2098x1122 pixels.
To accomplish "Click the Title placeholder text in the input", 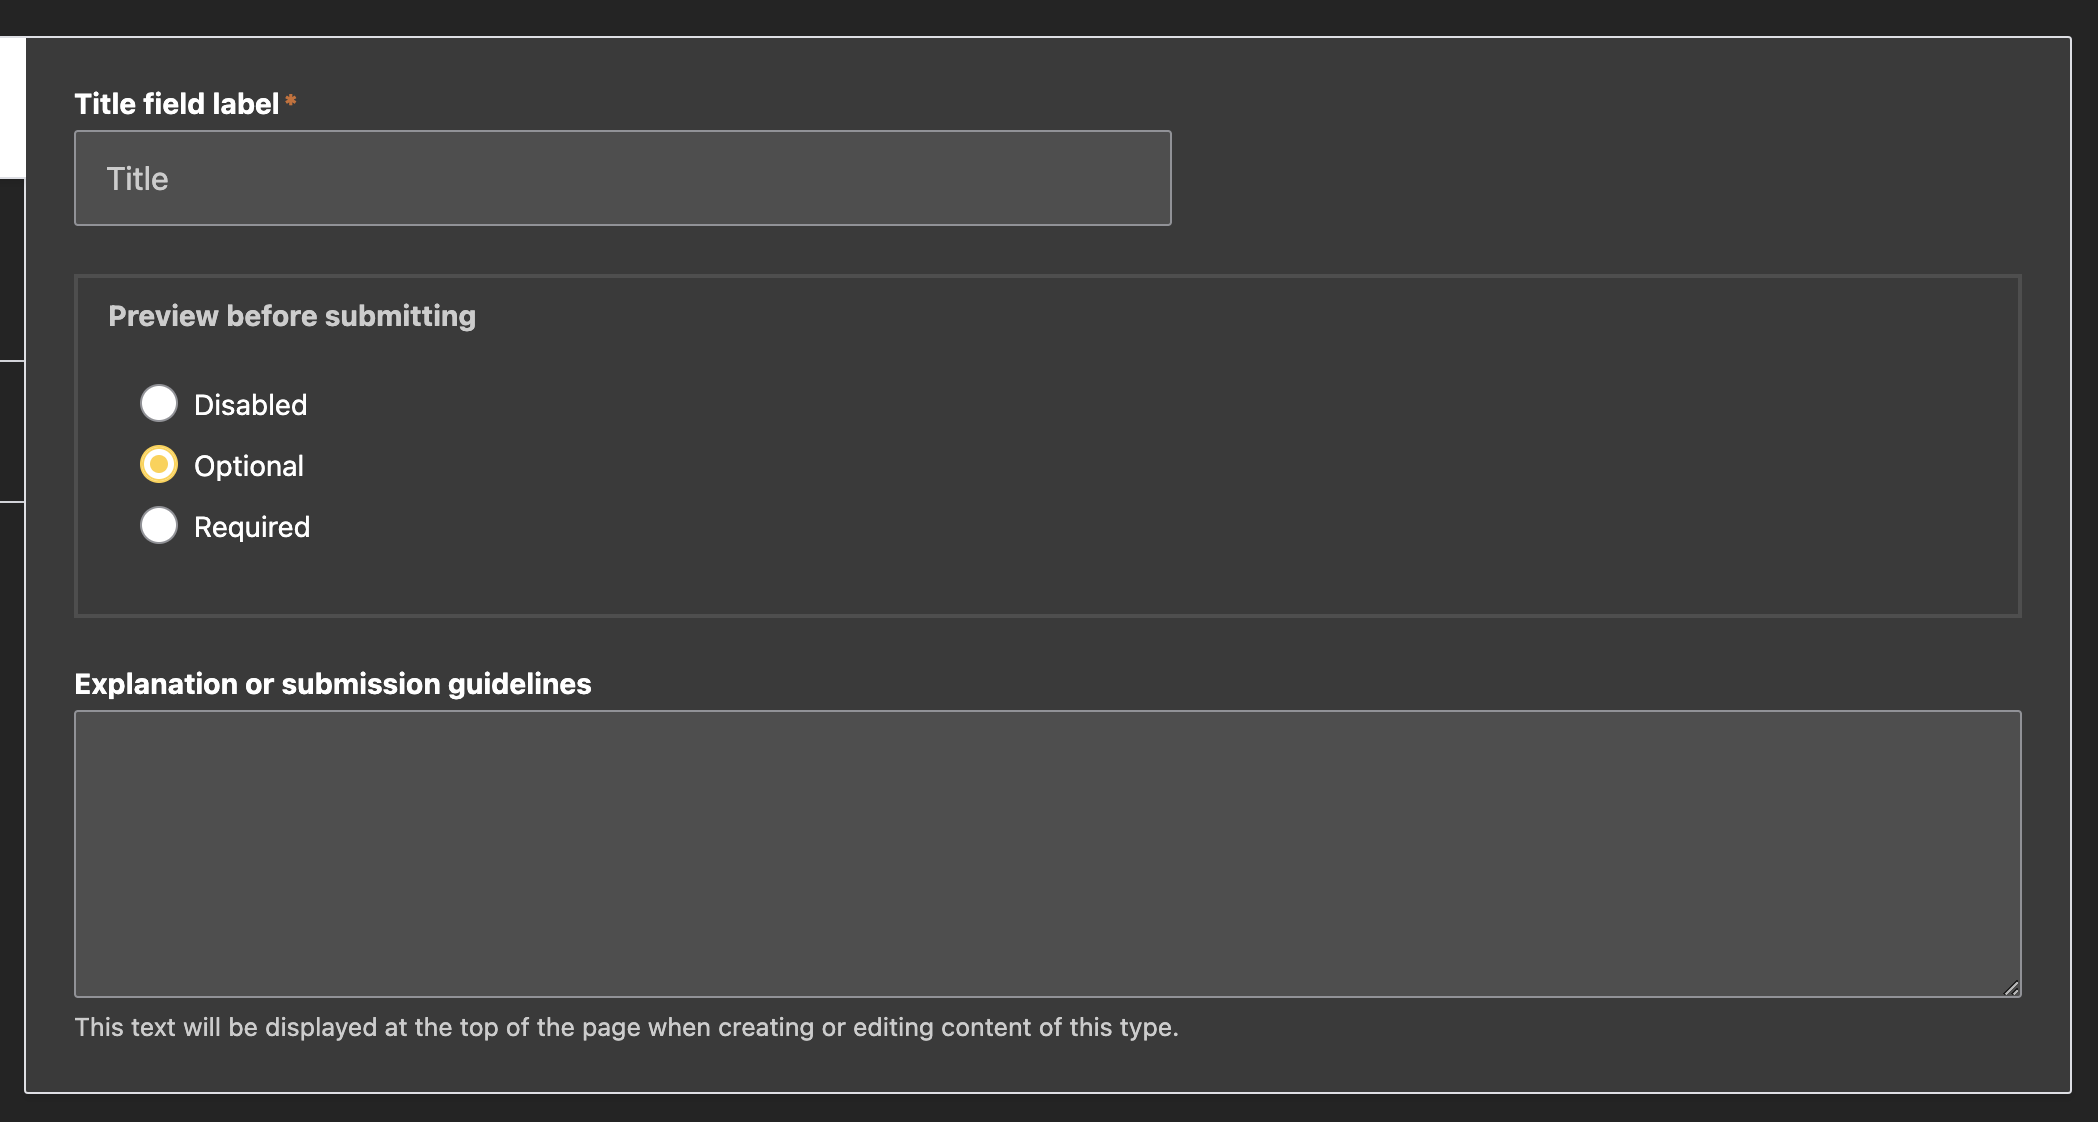I will pyautogui.click(x=137, y=177).
